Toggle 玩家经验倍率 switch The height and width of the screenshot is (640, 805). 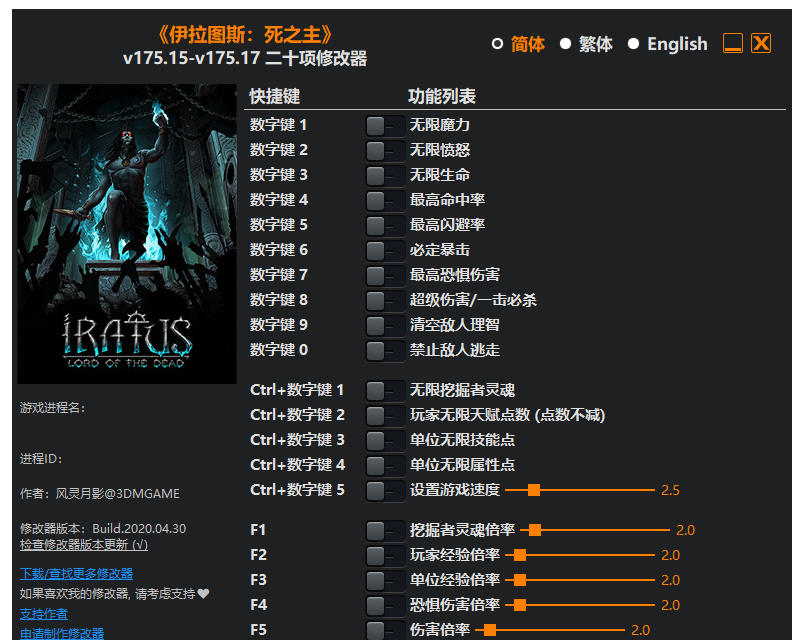[x=385, y=556]
